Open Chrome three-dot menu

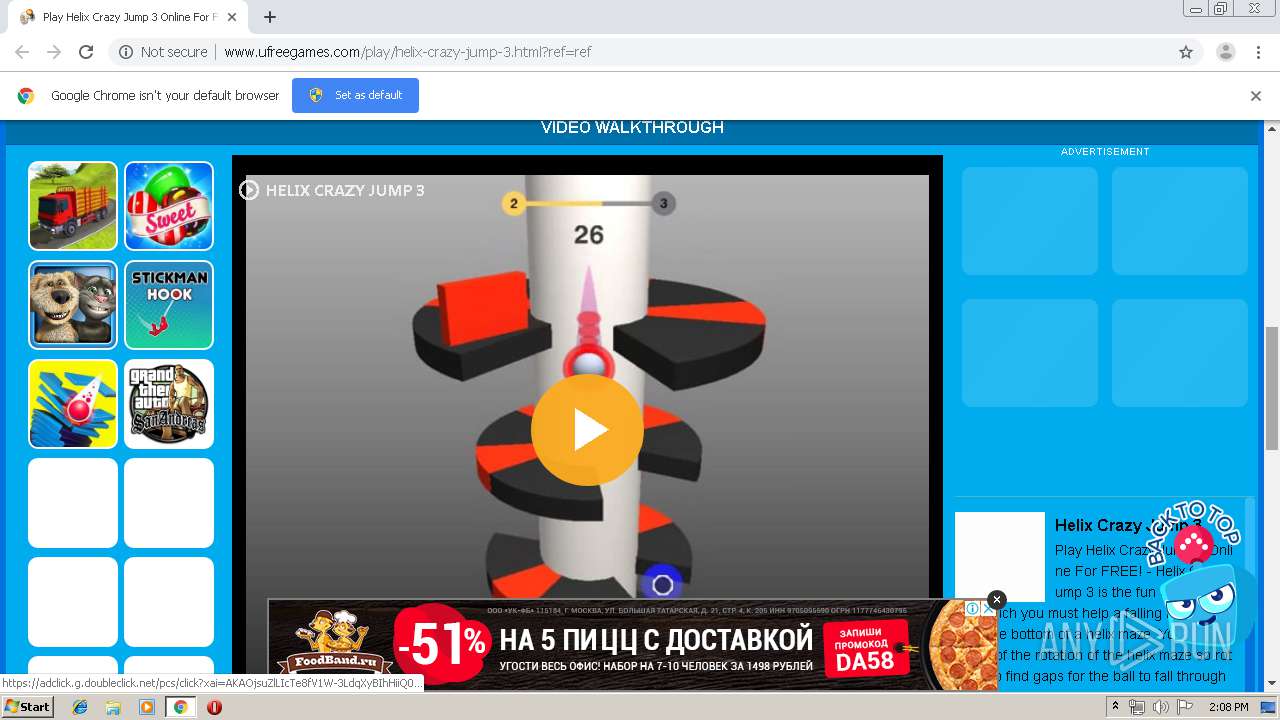(x=1258, y=52)
